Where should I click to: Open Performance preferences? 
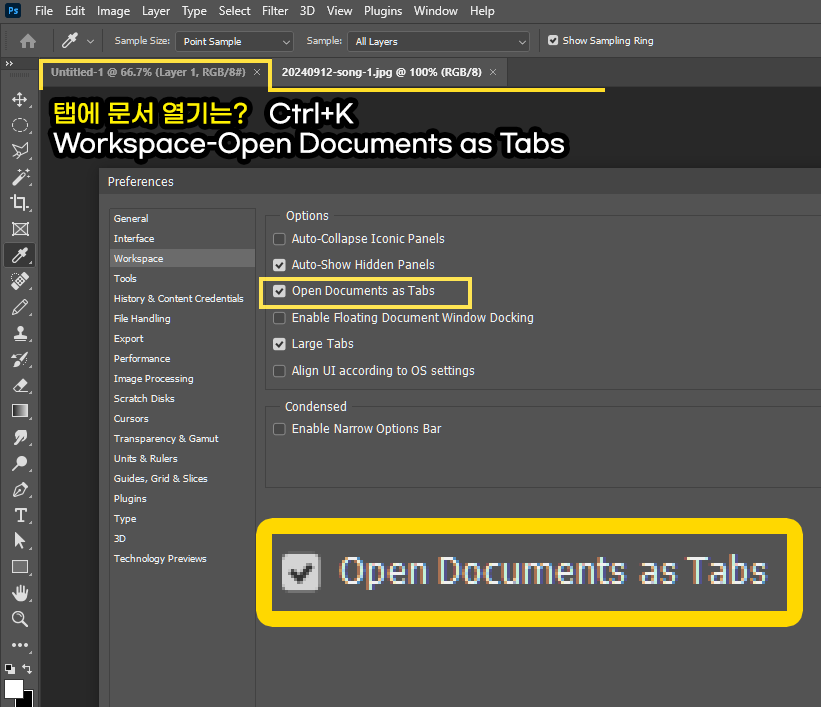[x=142, y=359]
